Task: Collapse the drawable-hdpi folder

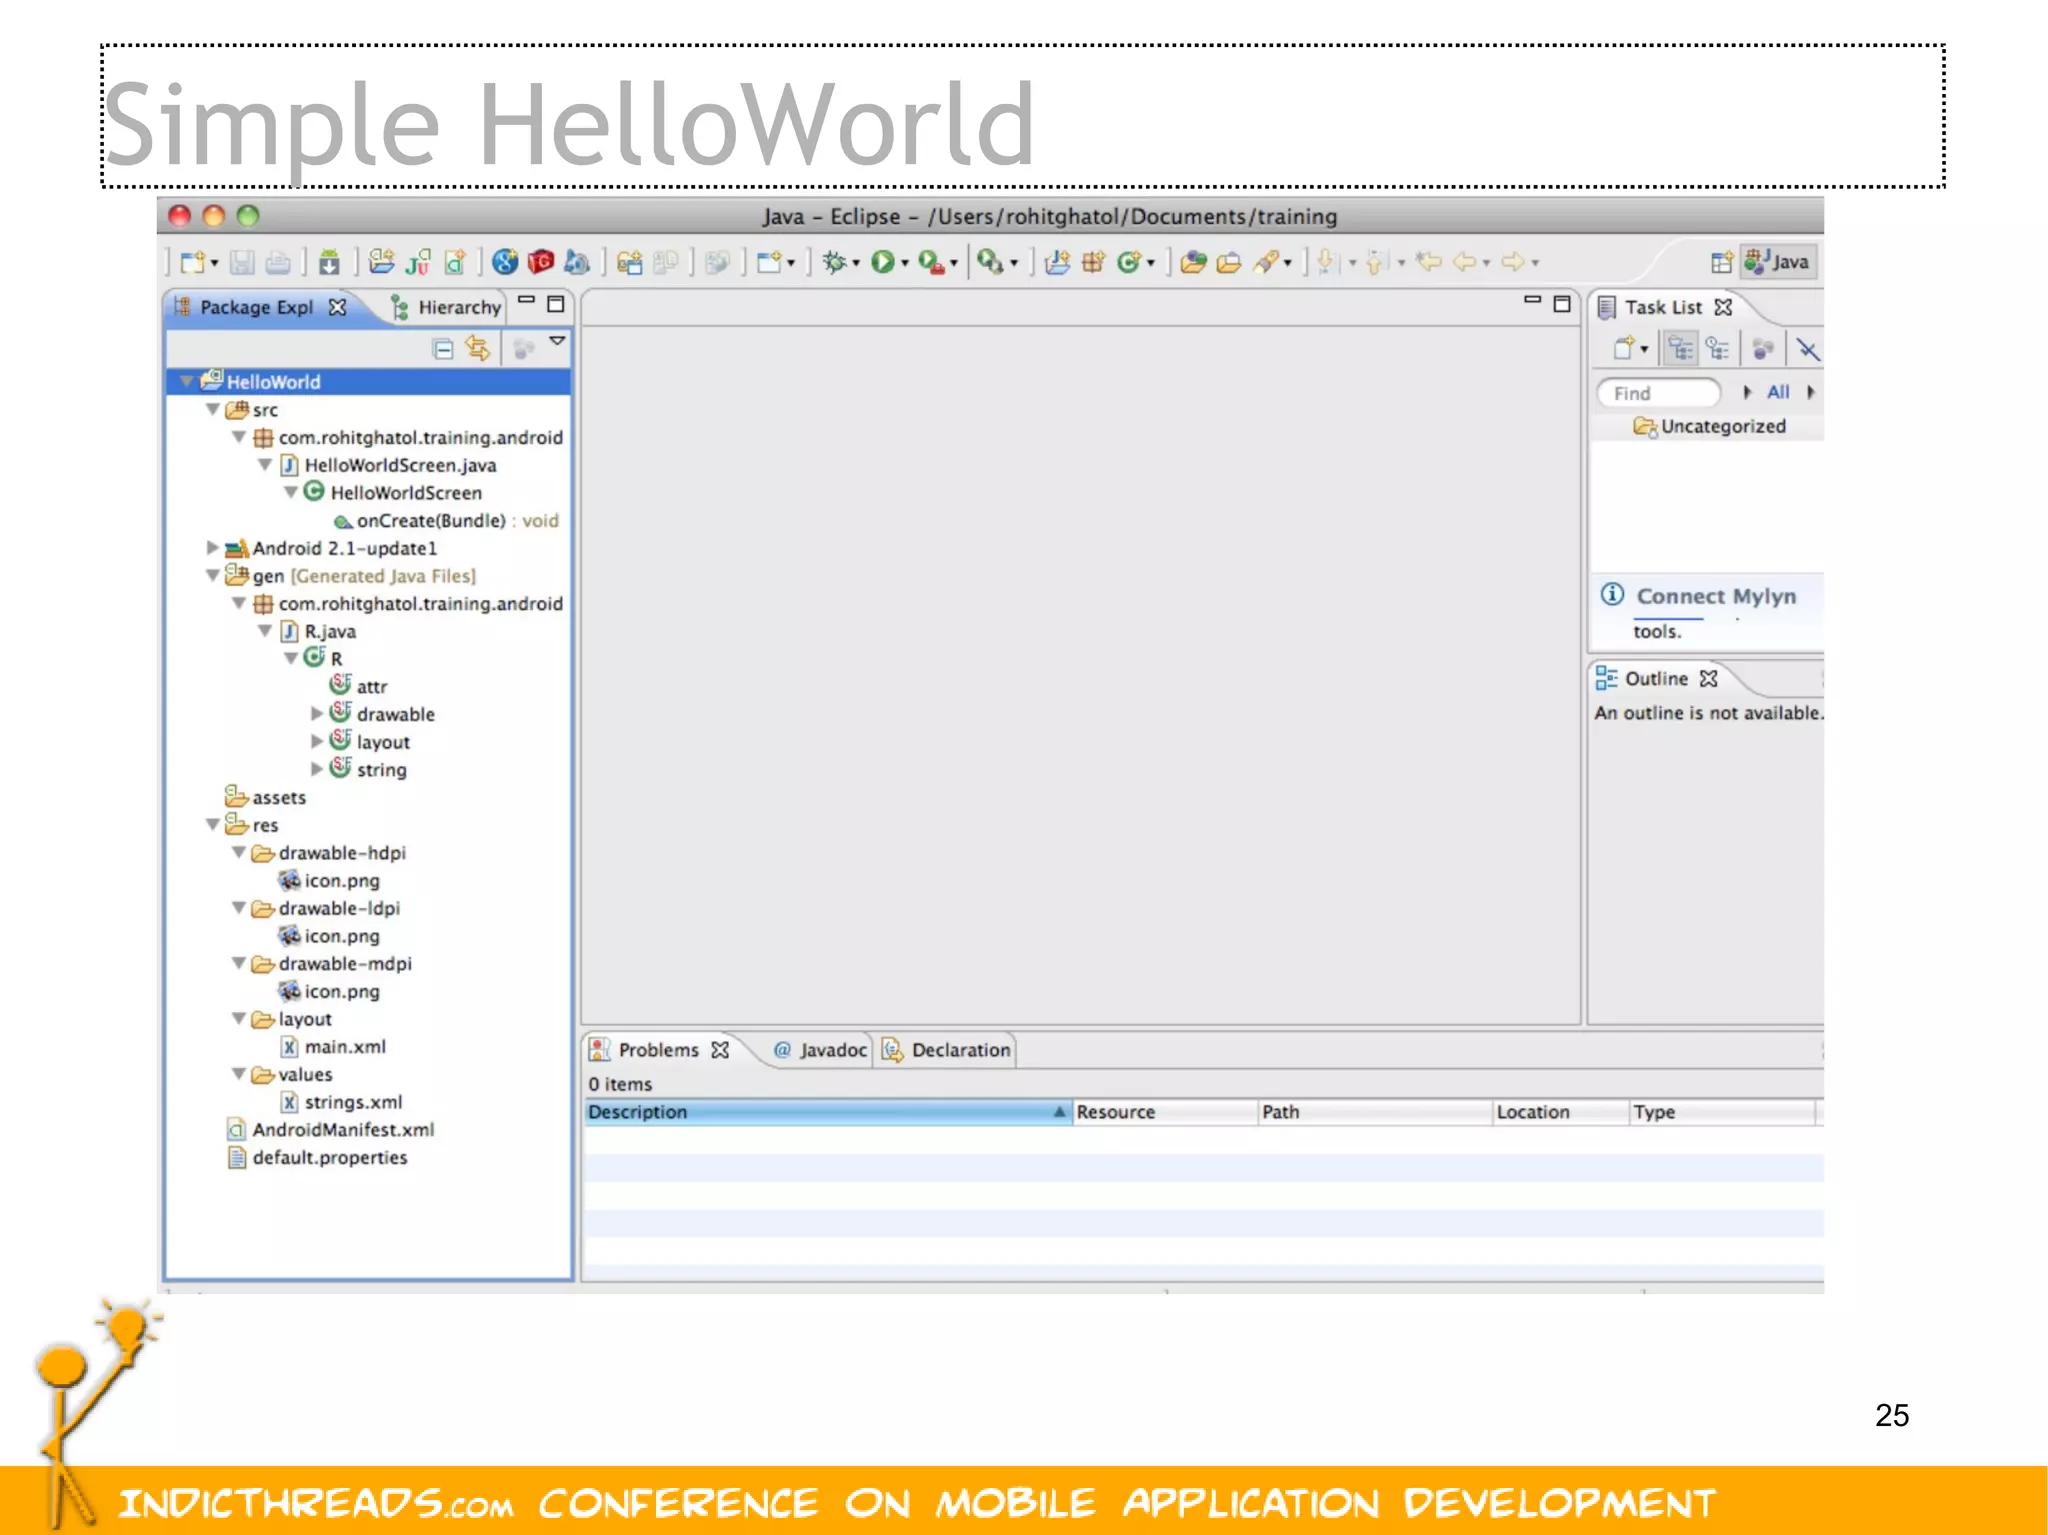Action: pyautogui.click(x=238, y=852)
